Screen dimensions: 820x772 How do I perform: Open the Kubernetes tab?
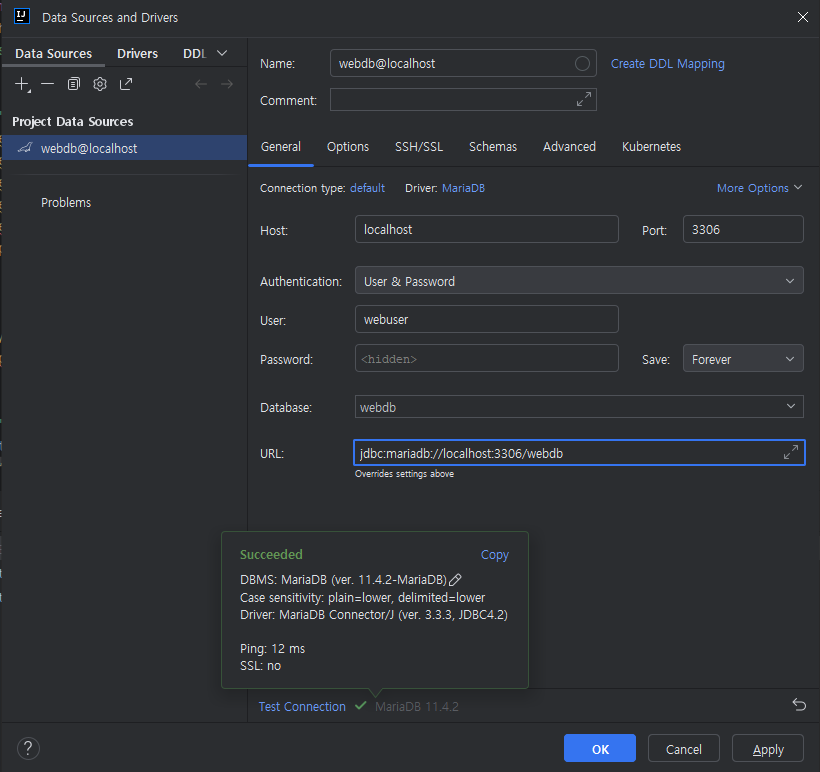point(651,146)
